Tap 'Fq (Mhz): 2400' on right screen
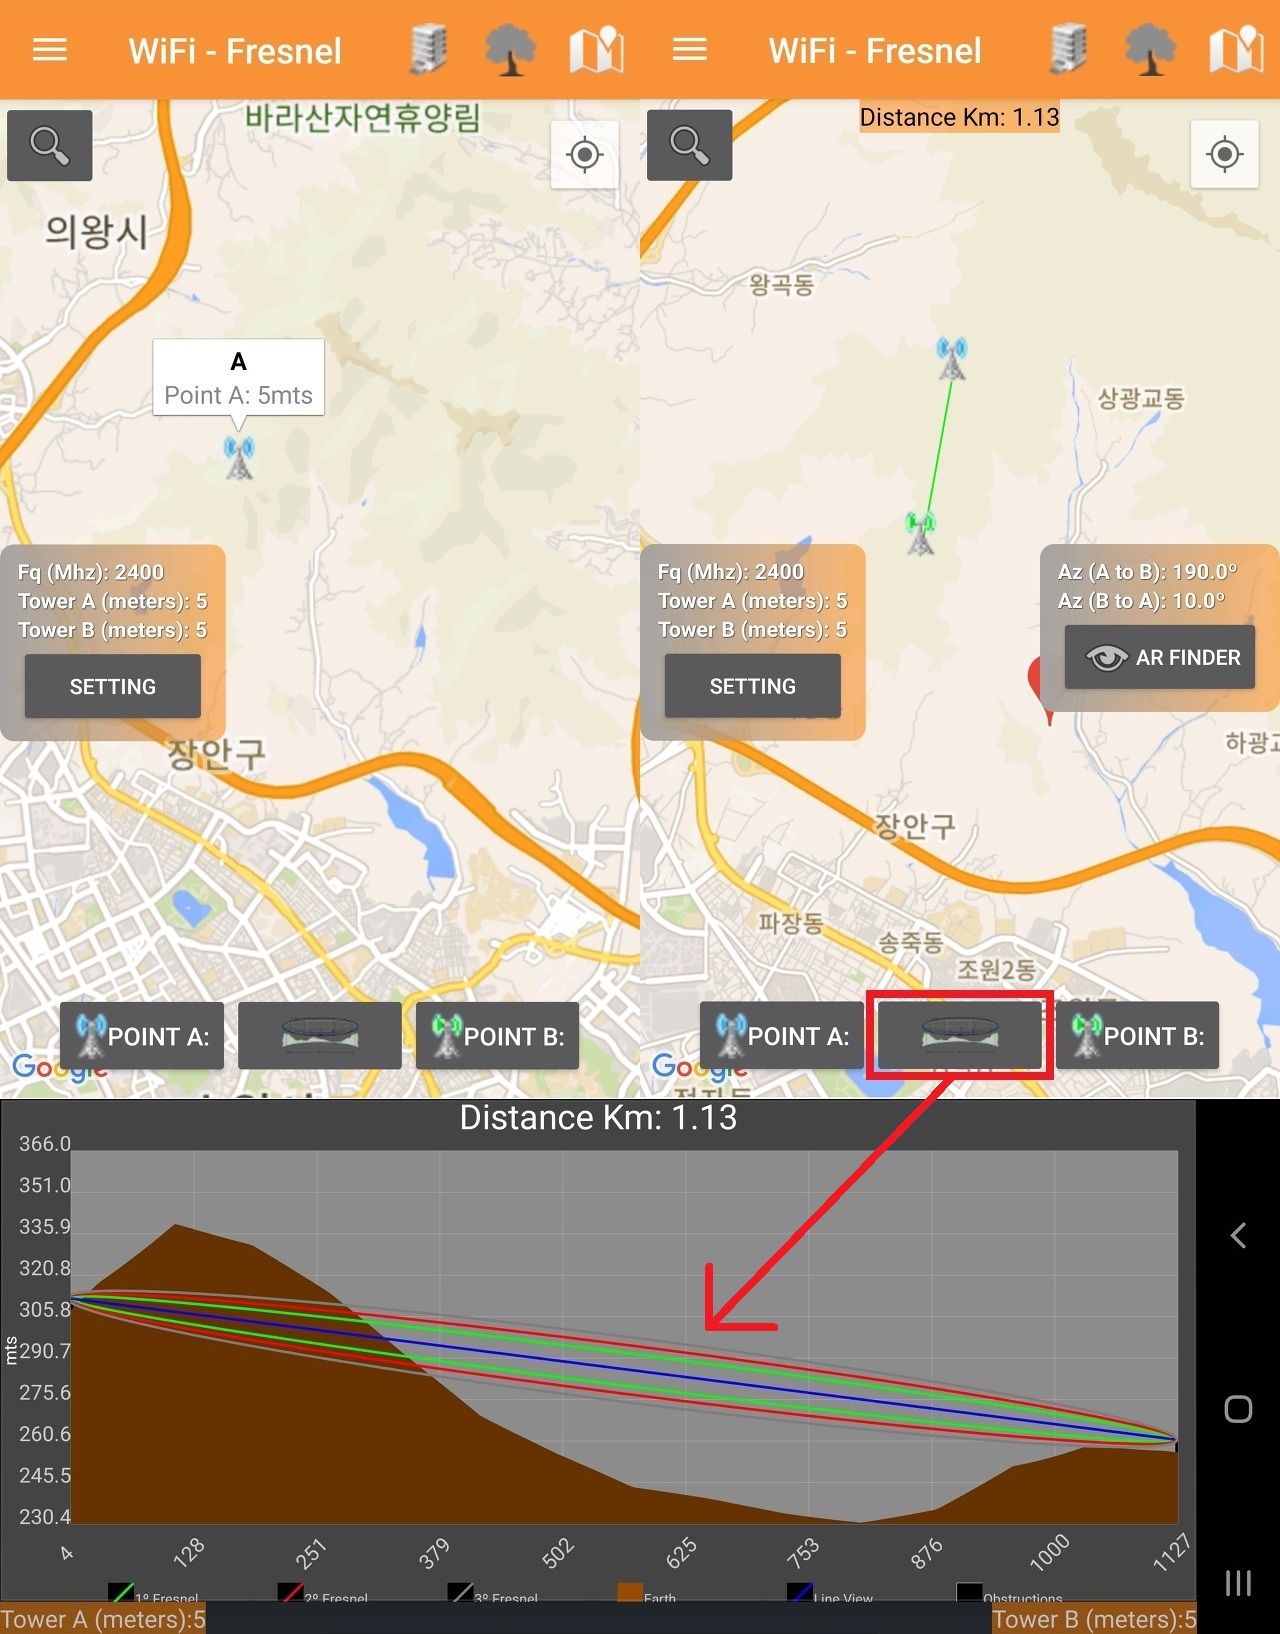The height and width of the screenshot is (1634, 1280). point(731,572)
